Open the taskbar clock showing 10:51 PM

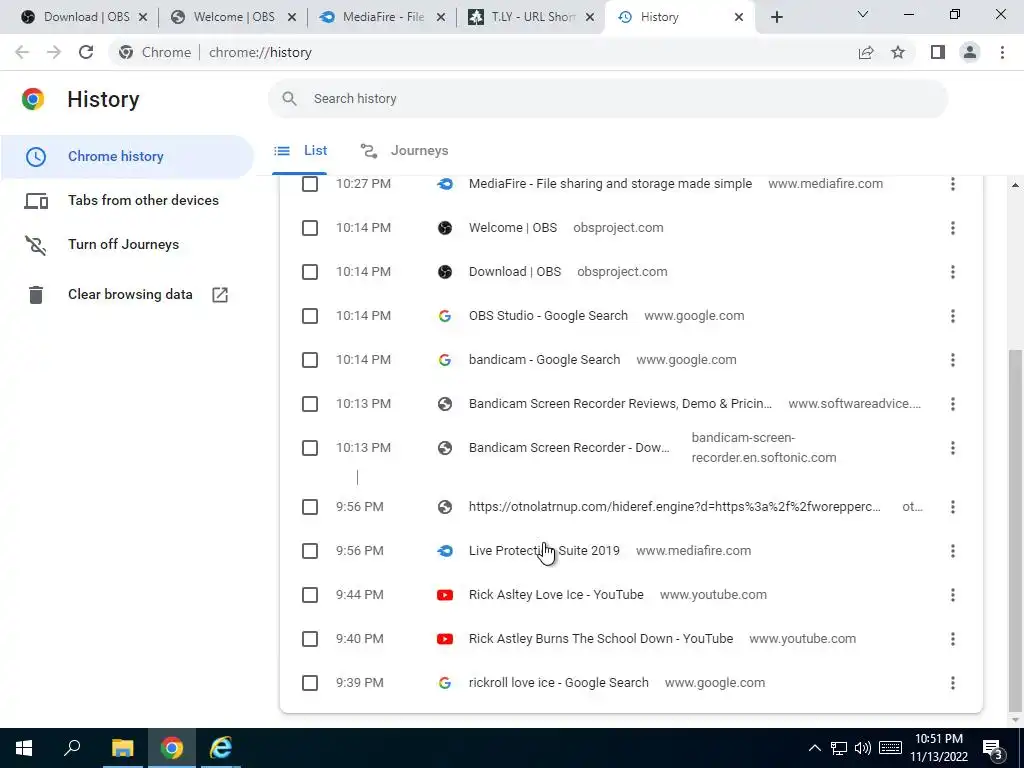point(938,748)
